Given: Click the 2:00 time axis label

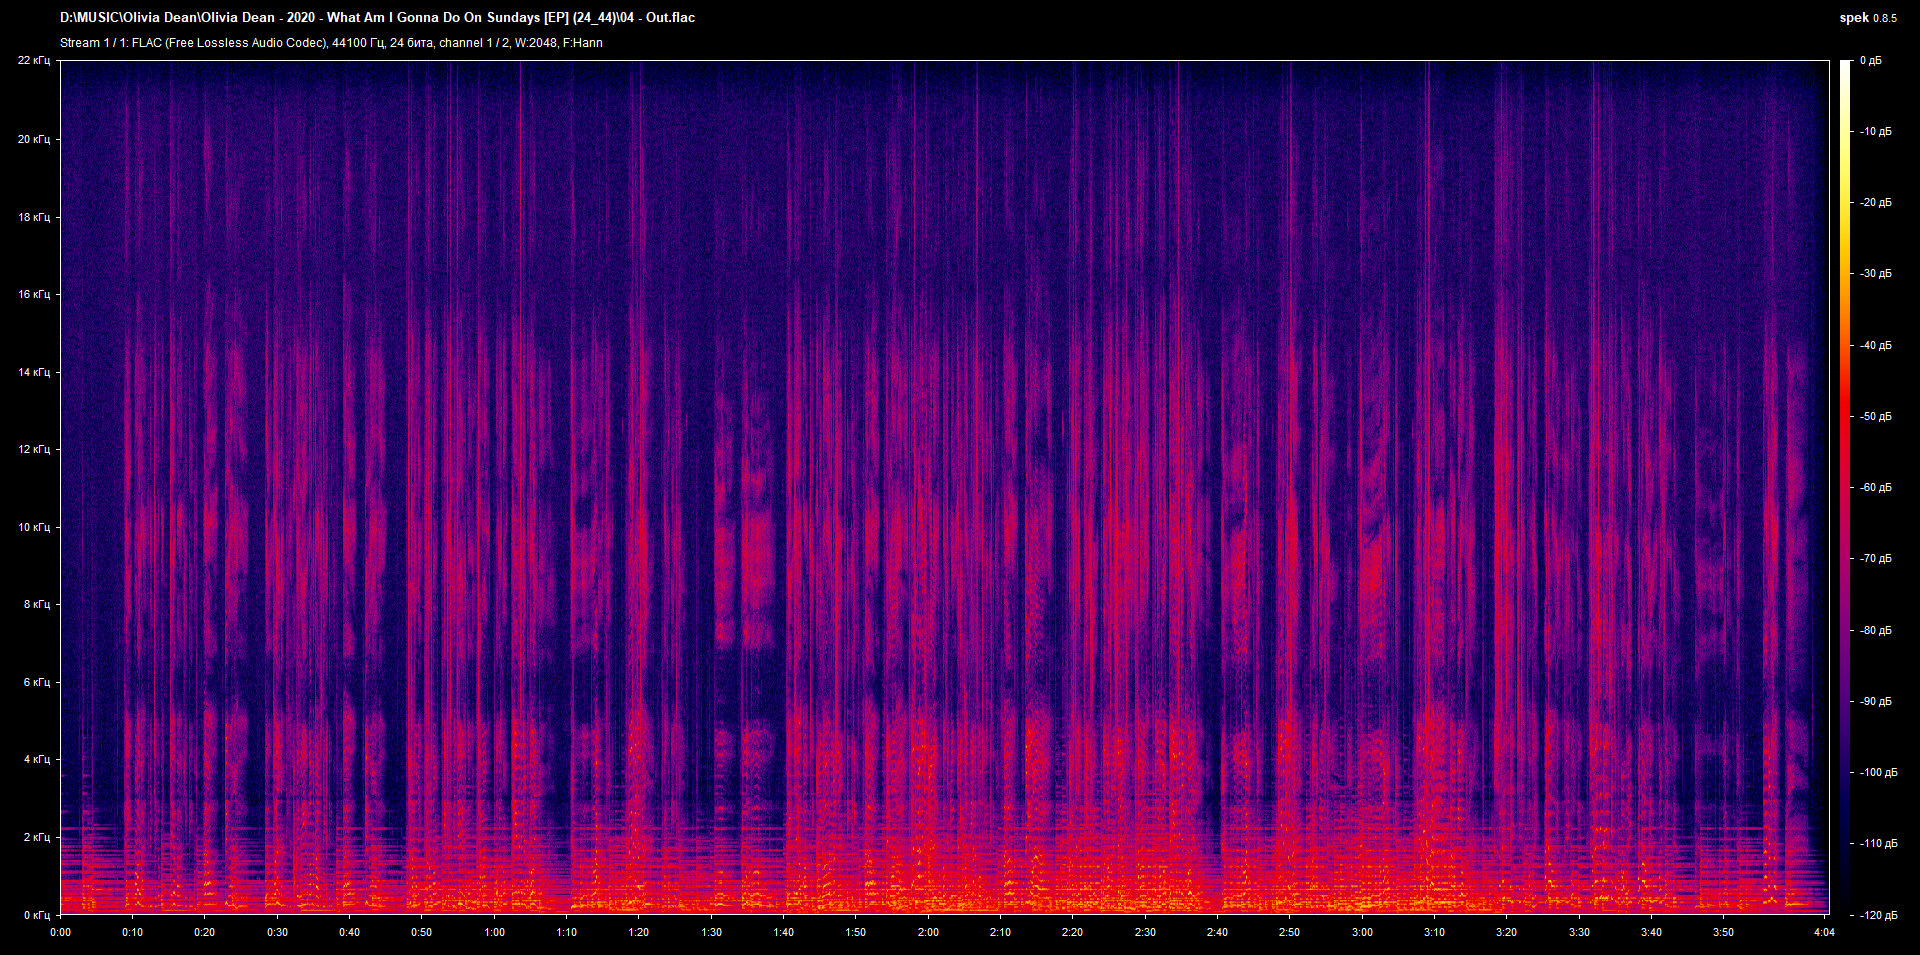Looking at the screenshot, I should click(x=928, y=932).
